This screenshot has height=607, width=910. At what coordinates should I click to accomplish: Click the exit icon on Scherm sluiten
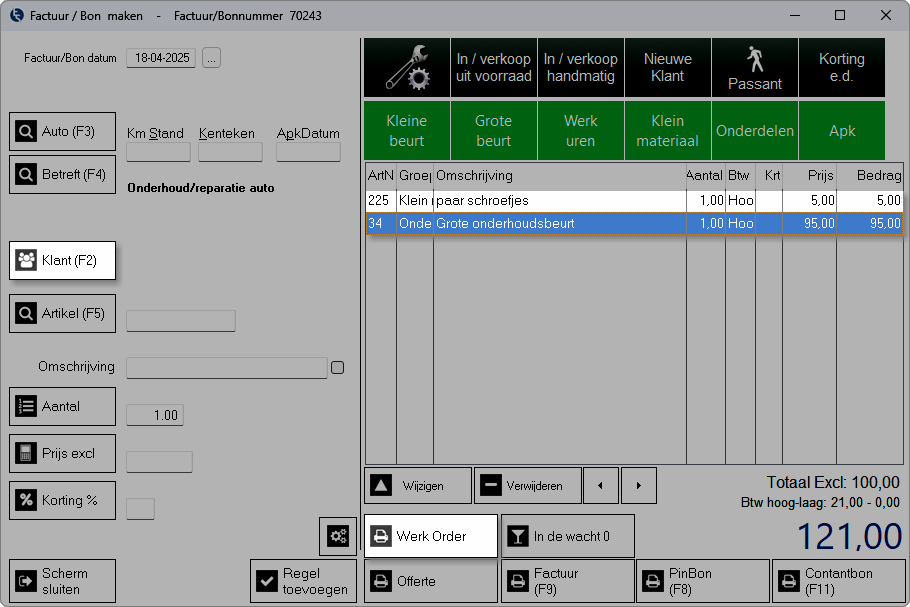pos(26,581)
